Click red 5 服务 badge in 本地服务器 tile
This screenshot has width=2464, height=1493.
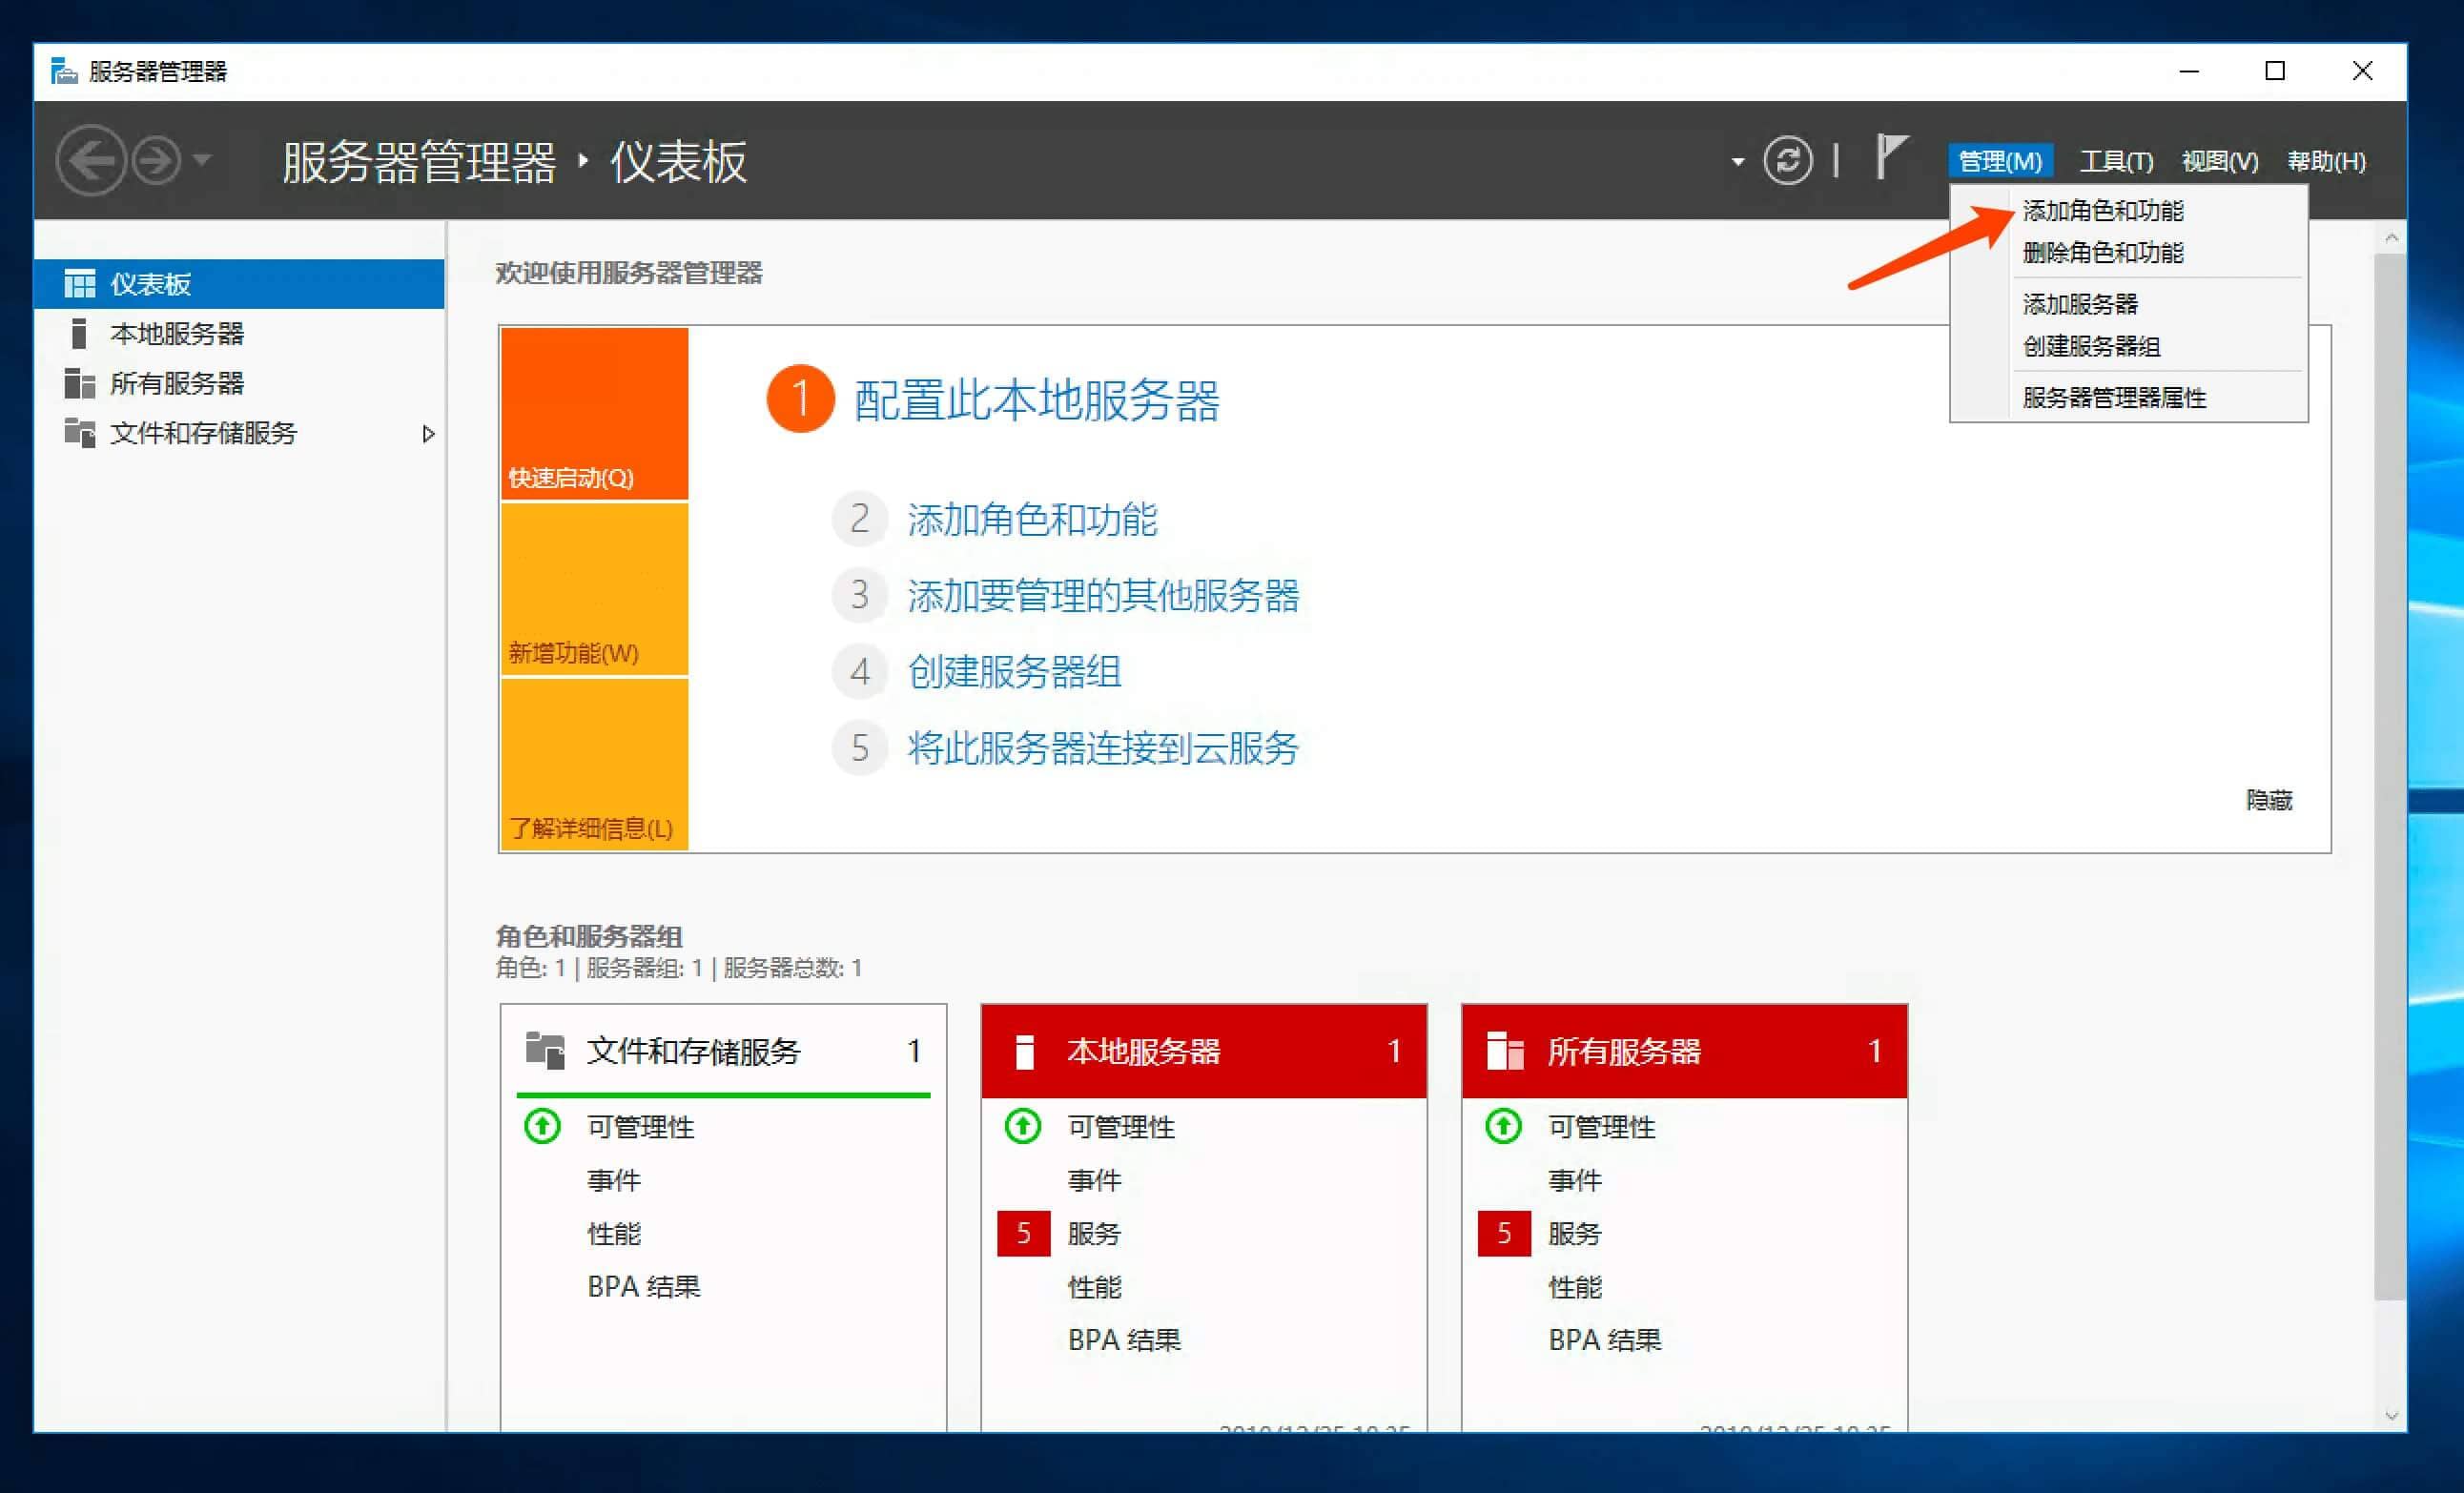click(1023, 1233)
